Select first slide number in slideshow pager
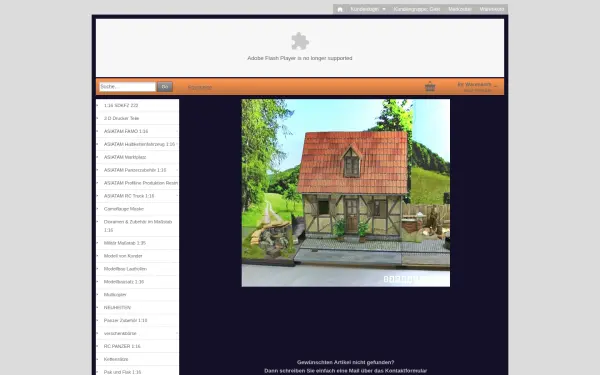The height and width of the screenshot is (375, 600). pyautogui.click(x=386, y=279)
